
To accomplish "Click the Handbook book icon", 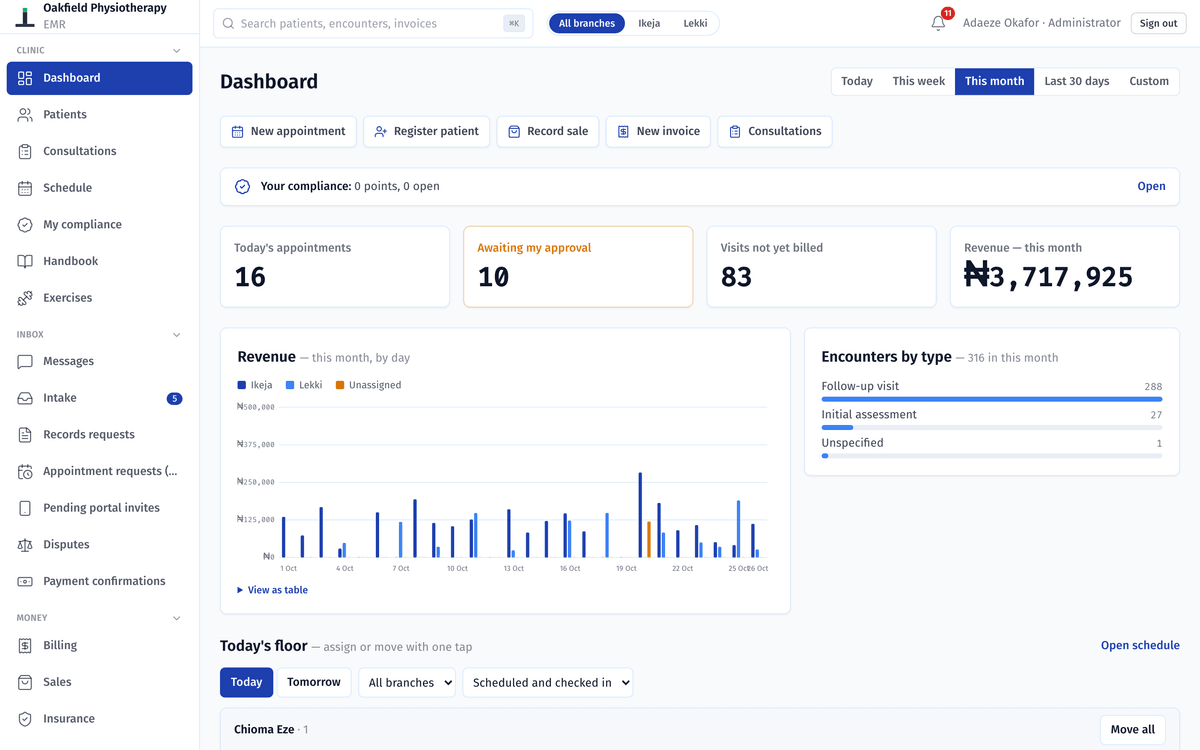I will click(x=25, y=261).
